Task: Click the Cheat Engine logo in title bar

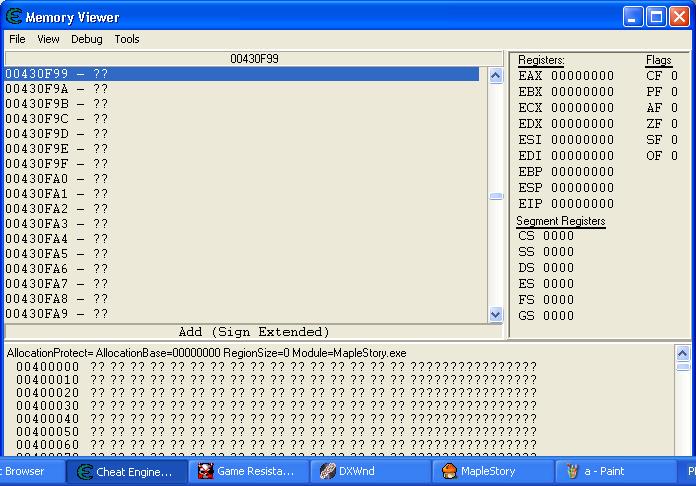Action: pos(14,16)
